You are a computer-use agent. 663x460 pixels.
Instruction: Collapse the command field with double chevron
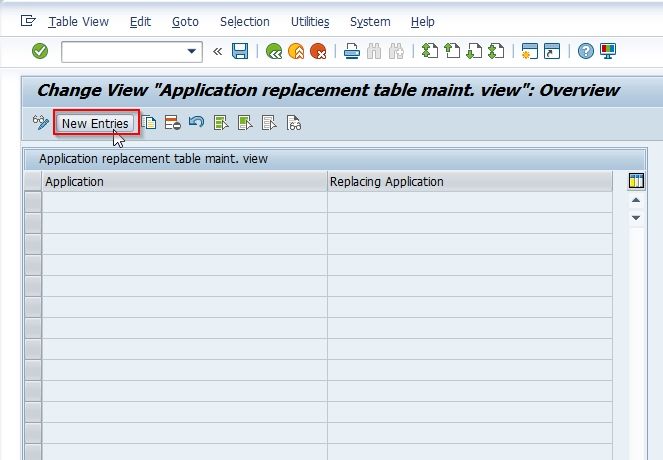pos(217,52)
